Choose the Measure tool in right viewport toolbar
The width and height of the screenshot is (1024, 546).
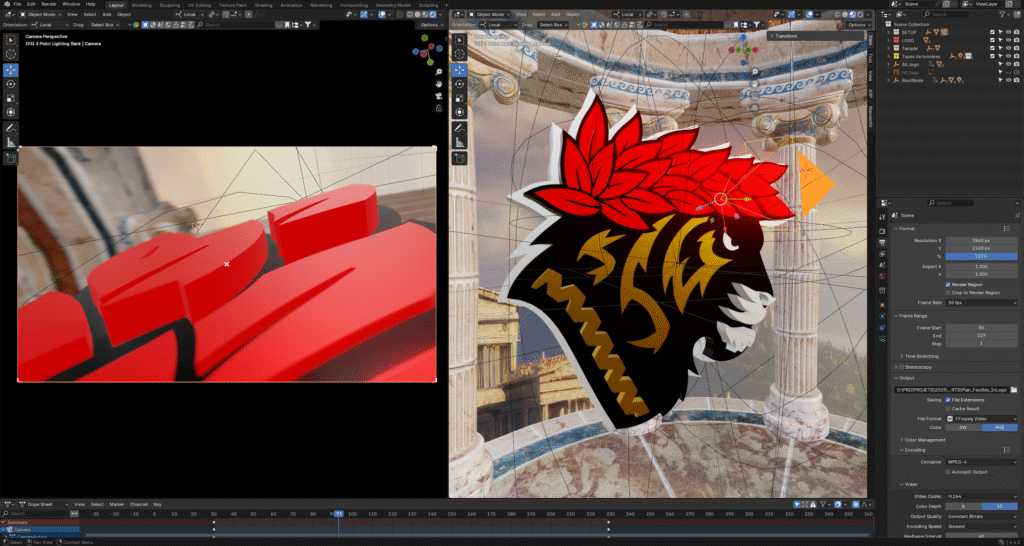tap(459, 142)
